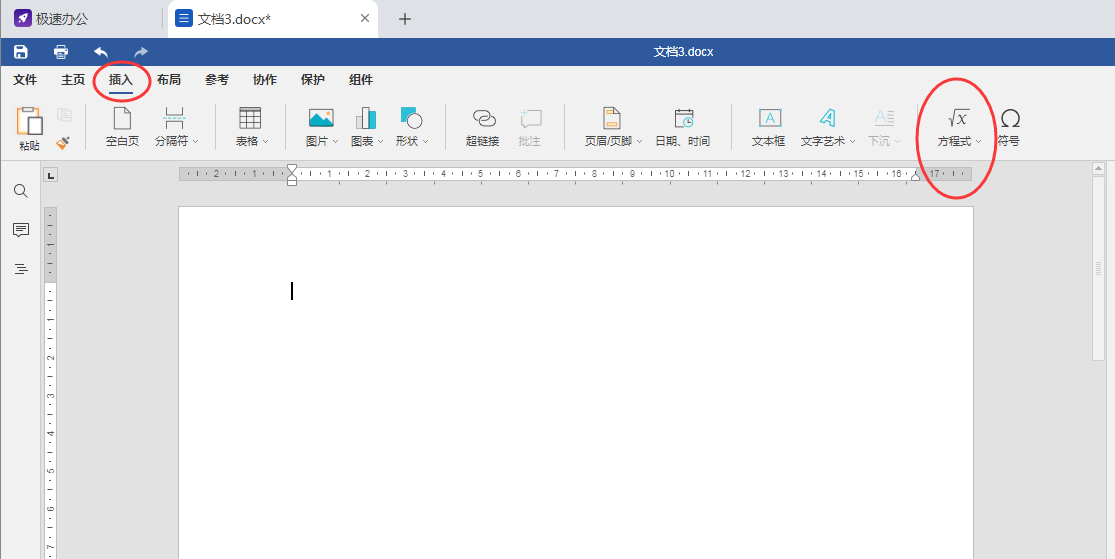The image size is (1115, 559).
Task: Select the 文档3.docx* document tab
Action: (272, 18)
